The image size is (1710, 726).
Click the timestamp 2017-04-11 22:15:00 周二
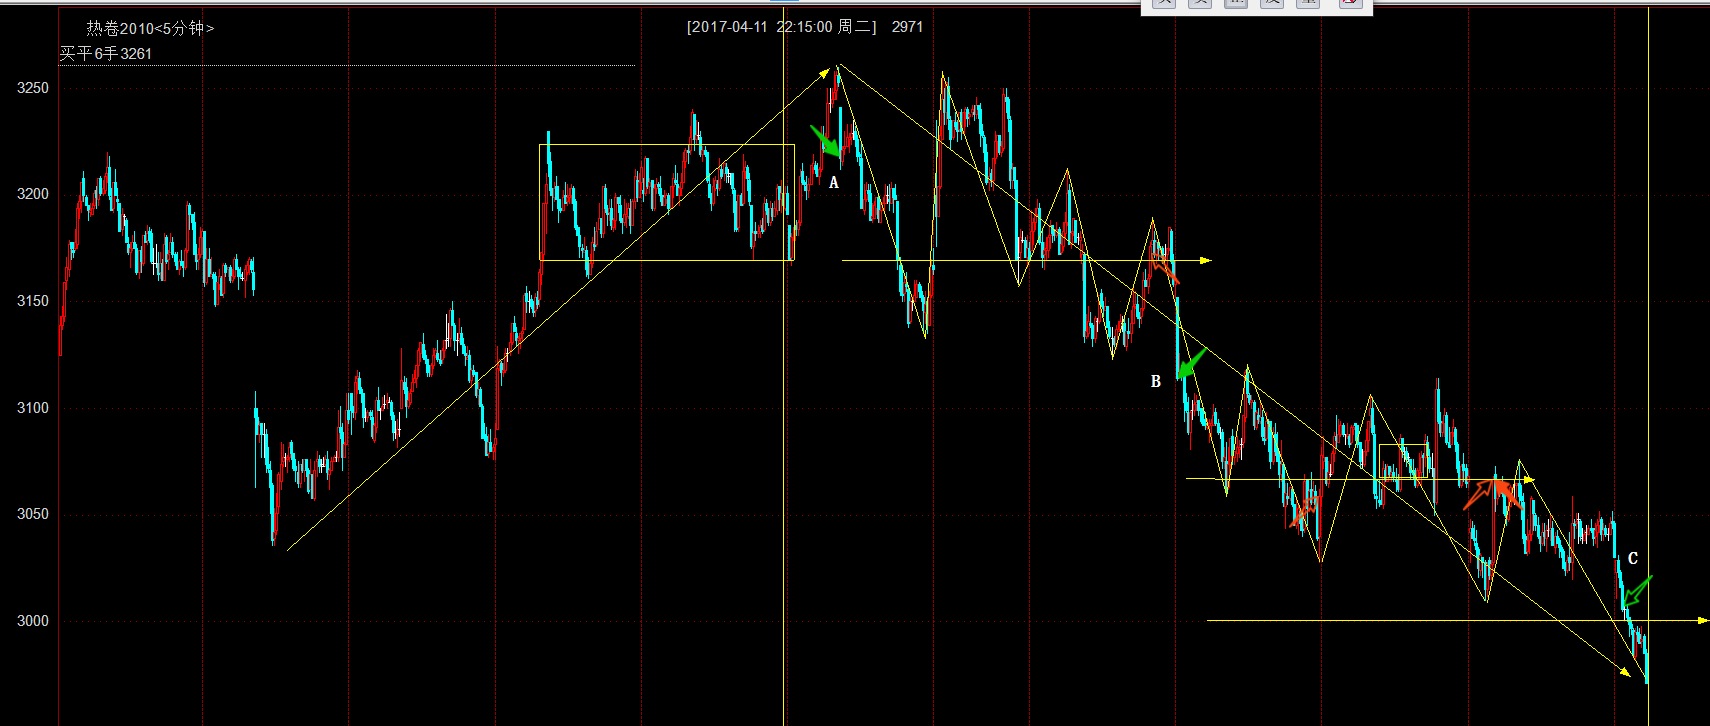[782, 27]
